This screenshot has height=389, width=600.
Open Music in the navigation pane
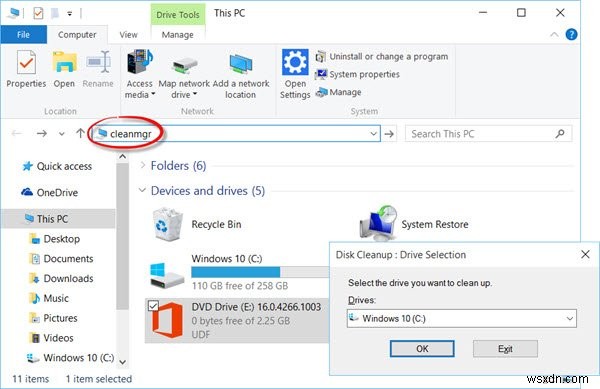[49, 298]
